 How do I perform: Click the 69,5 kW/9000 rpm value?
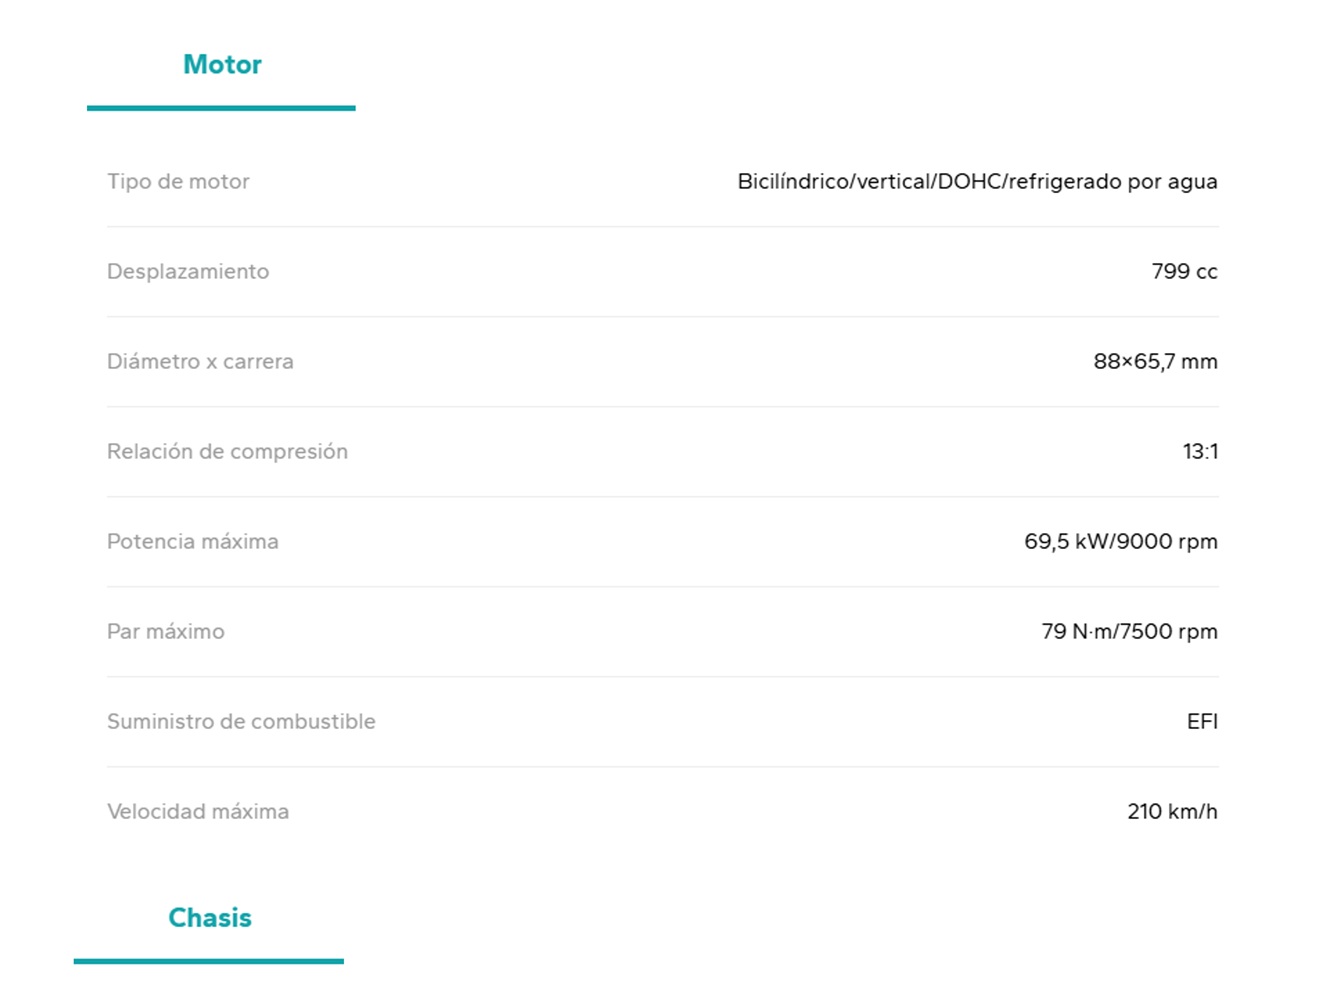point(1120,541)
